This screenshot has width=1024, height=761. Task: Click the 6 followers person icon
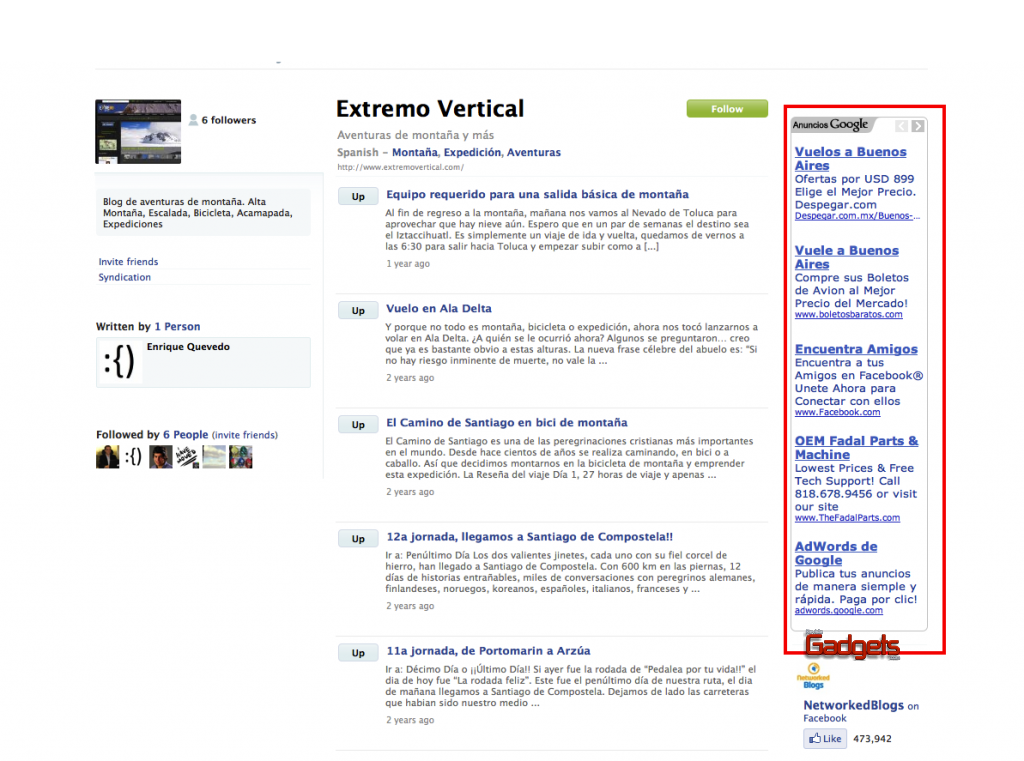(x=193, y=120)
